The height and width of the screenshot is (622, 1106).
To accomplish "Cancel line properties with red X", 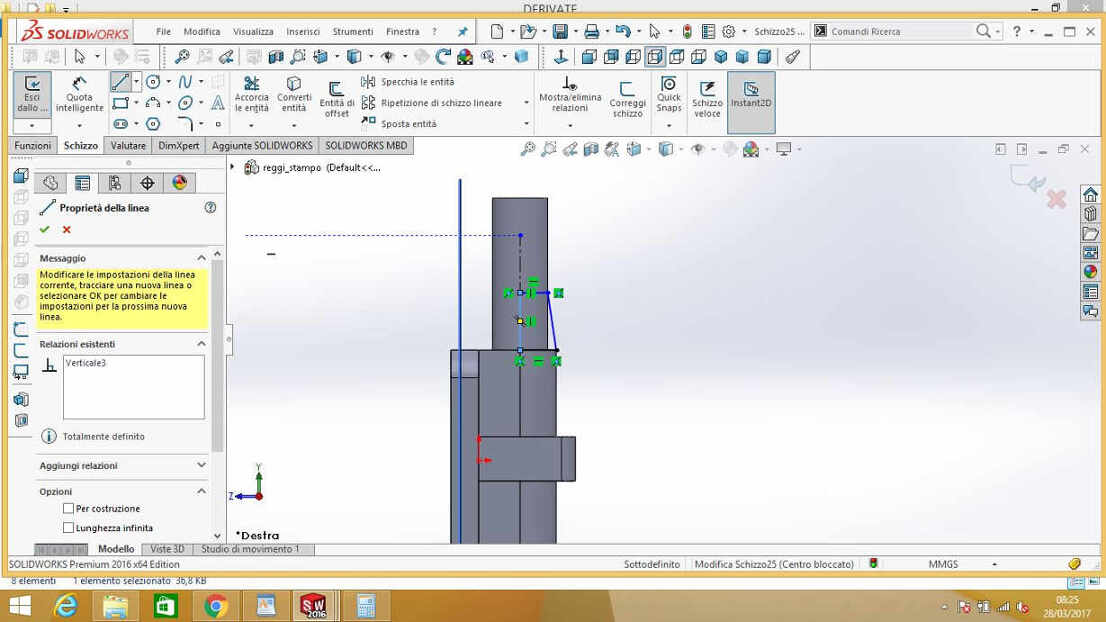I will click(x=66, y=229).
